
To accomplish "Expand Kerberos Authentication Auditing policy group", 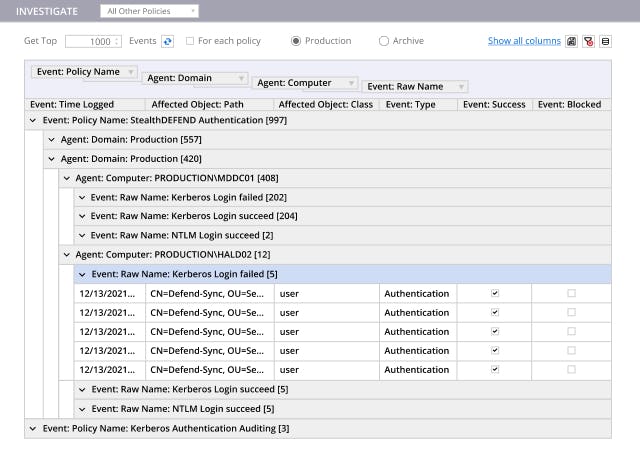I will [x=33, y=428].
